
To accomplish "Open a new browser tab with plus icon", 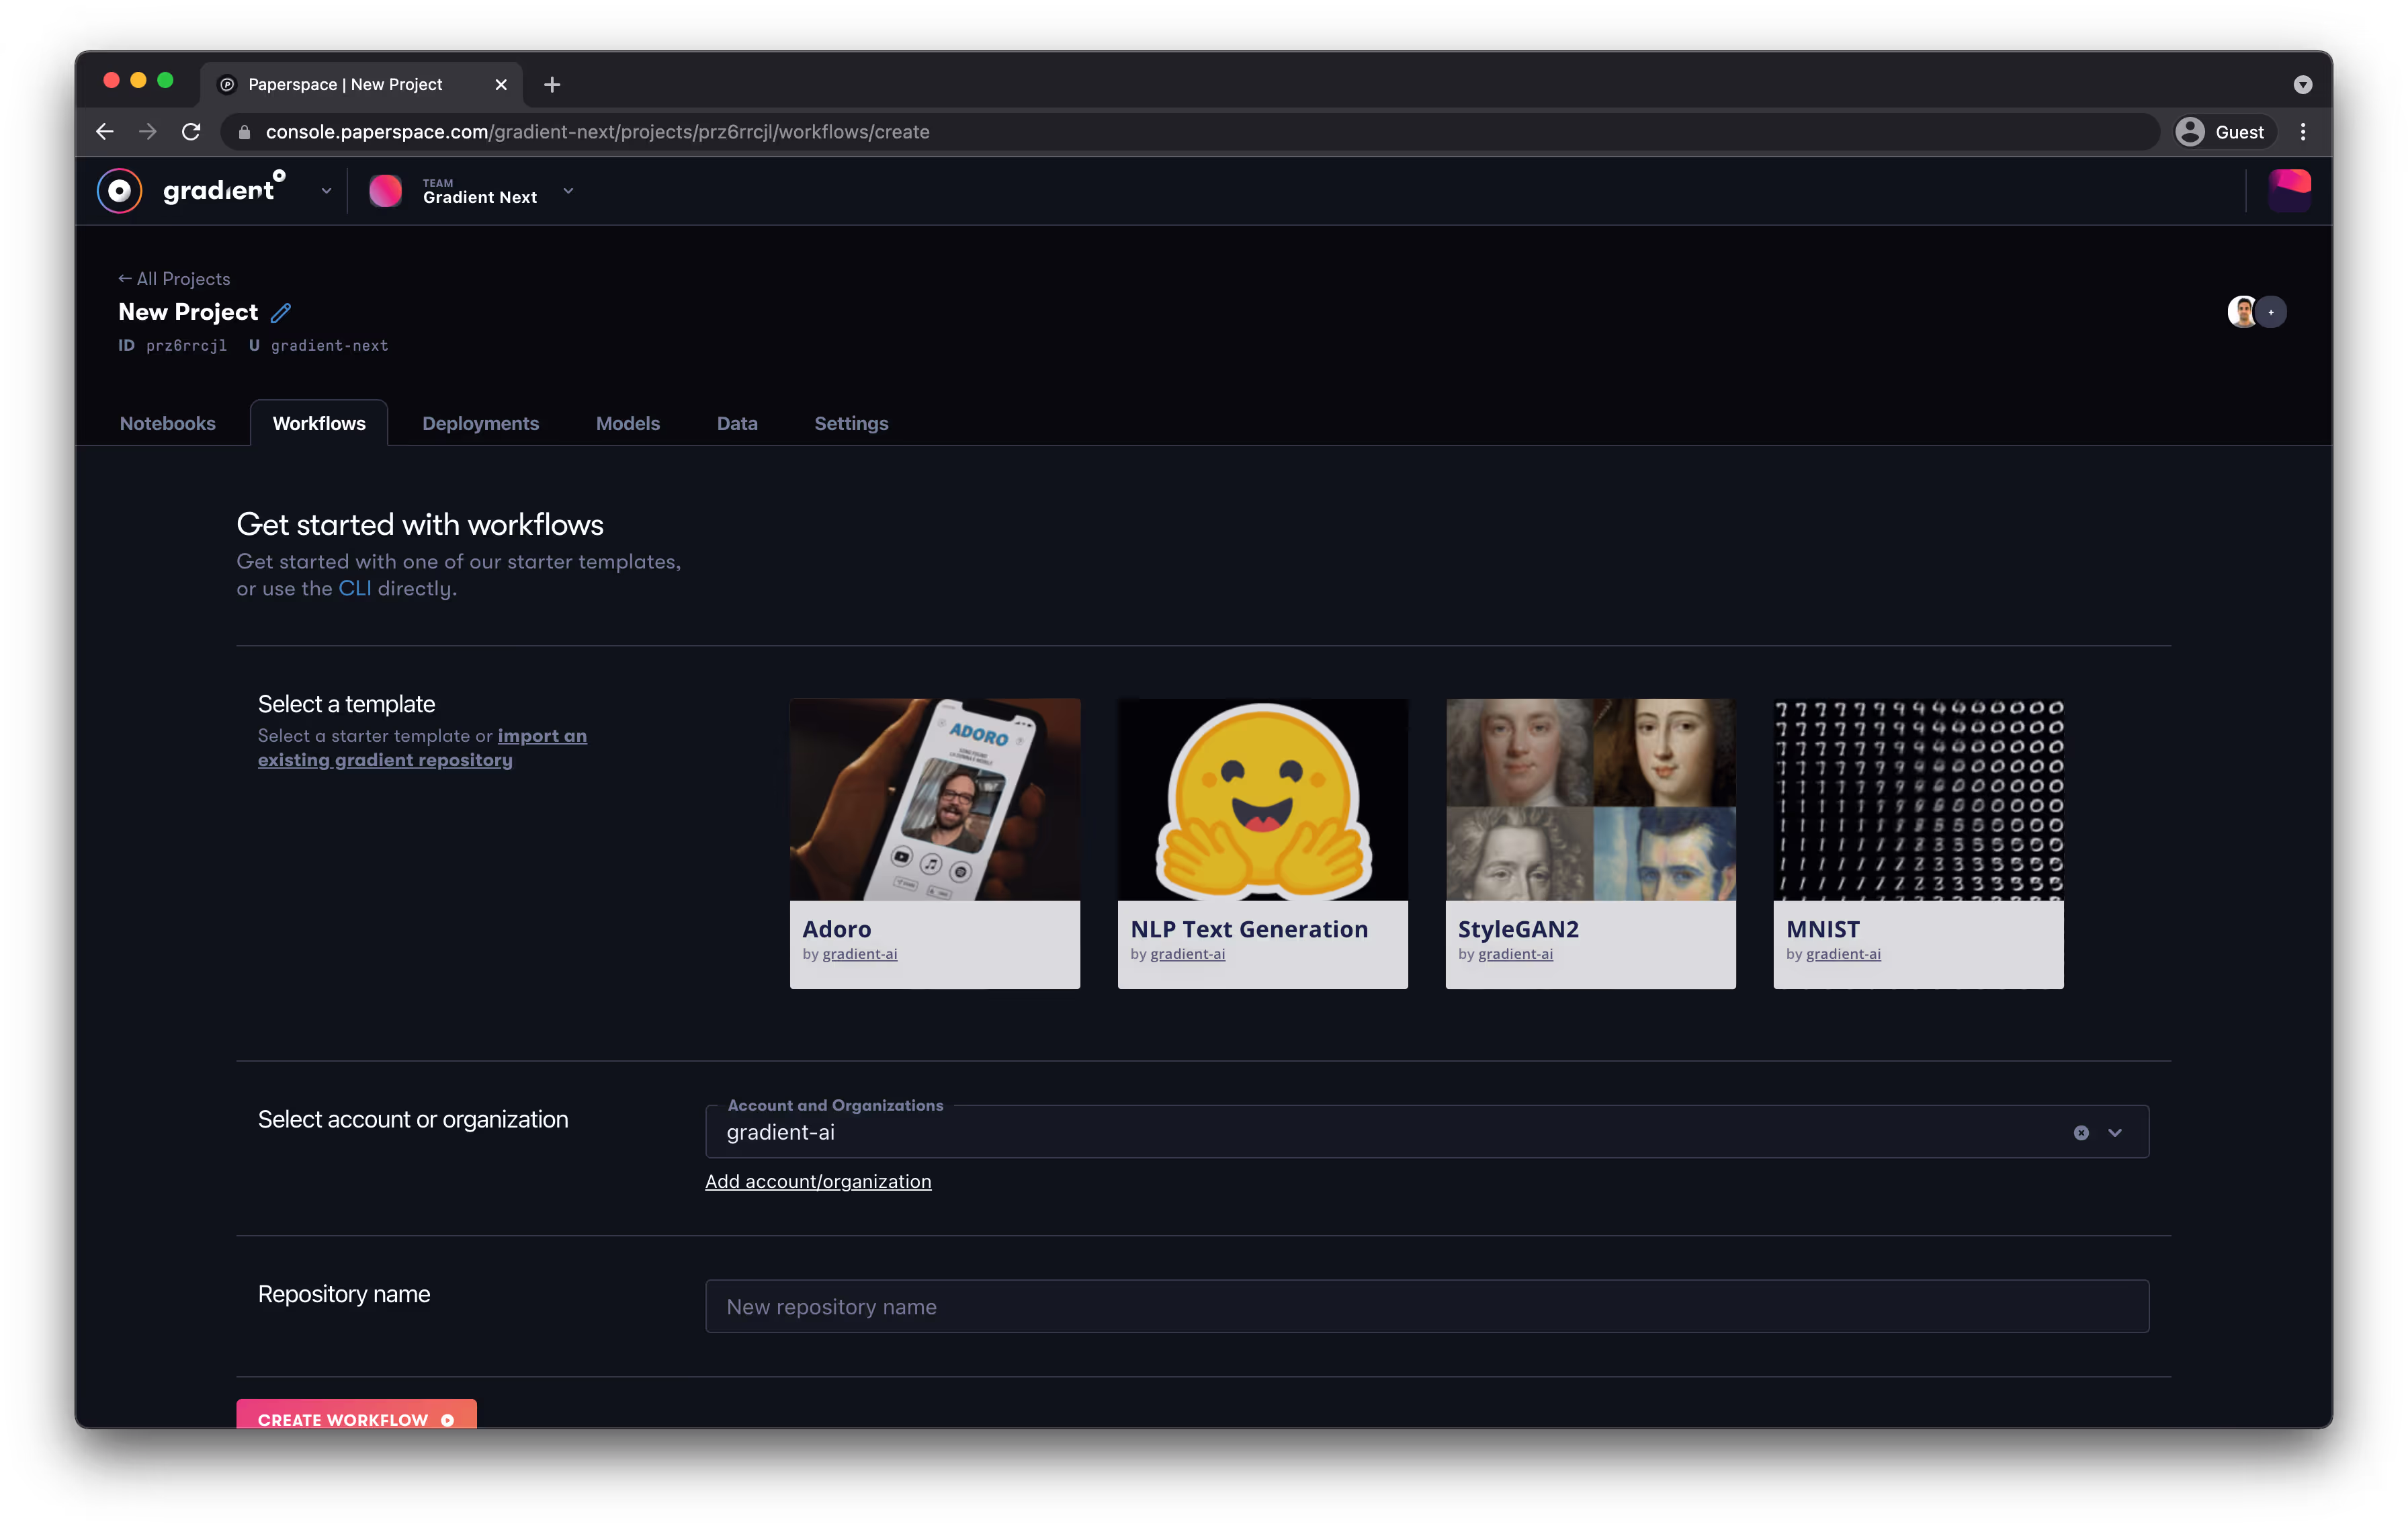I will tap(552, 85).
